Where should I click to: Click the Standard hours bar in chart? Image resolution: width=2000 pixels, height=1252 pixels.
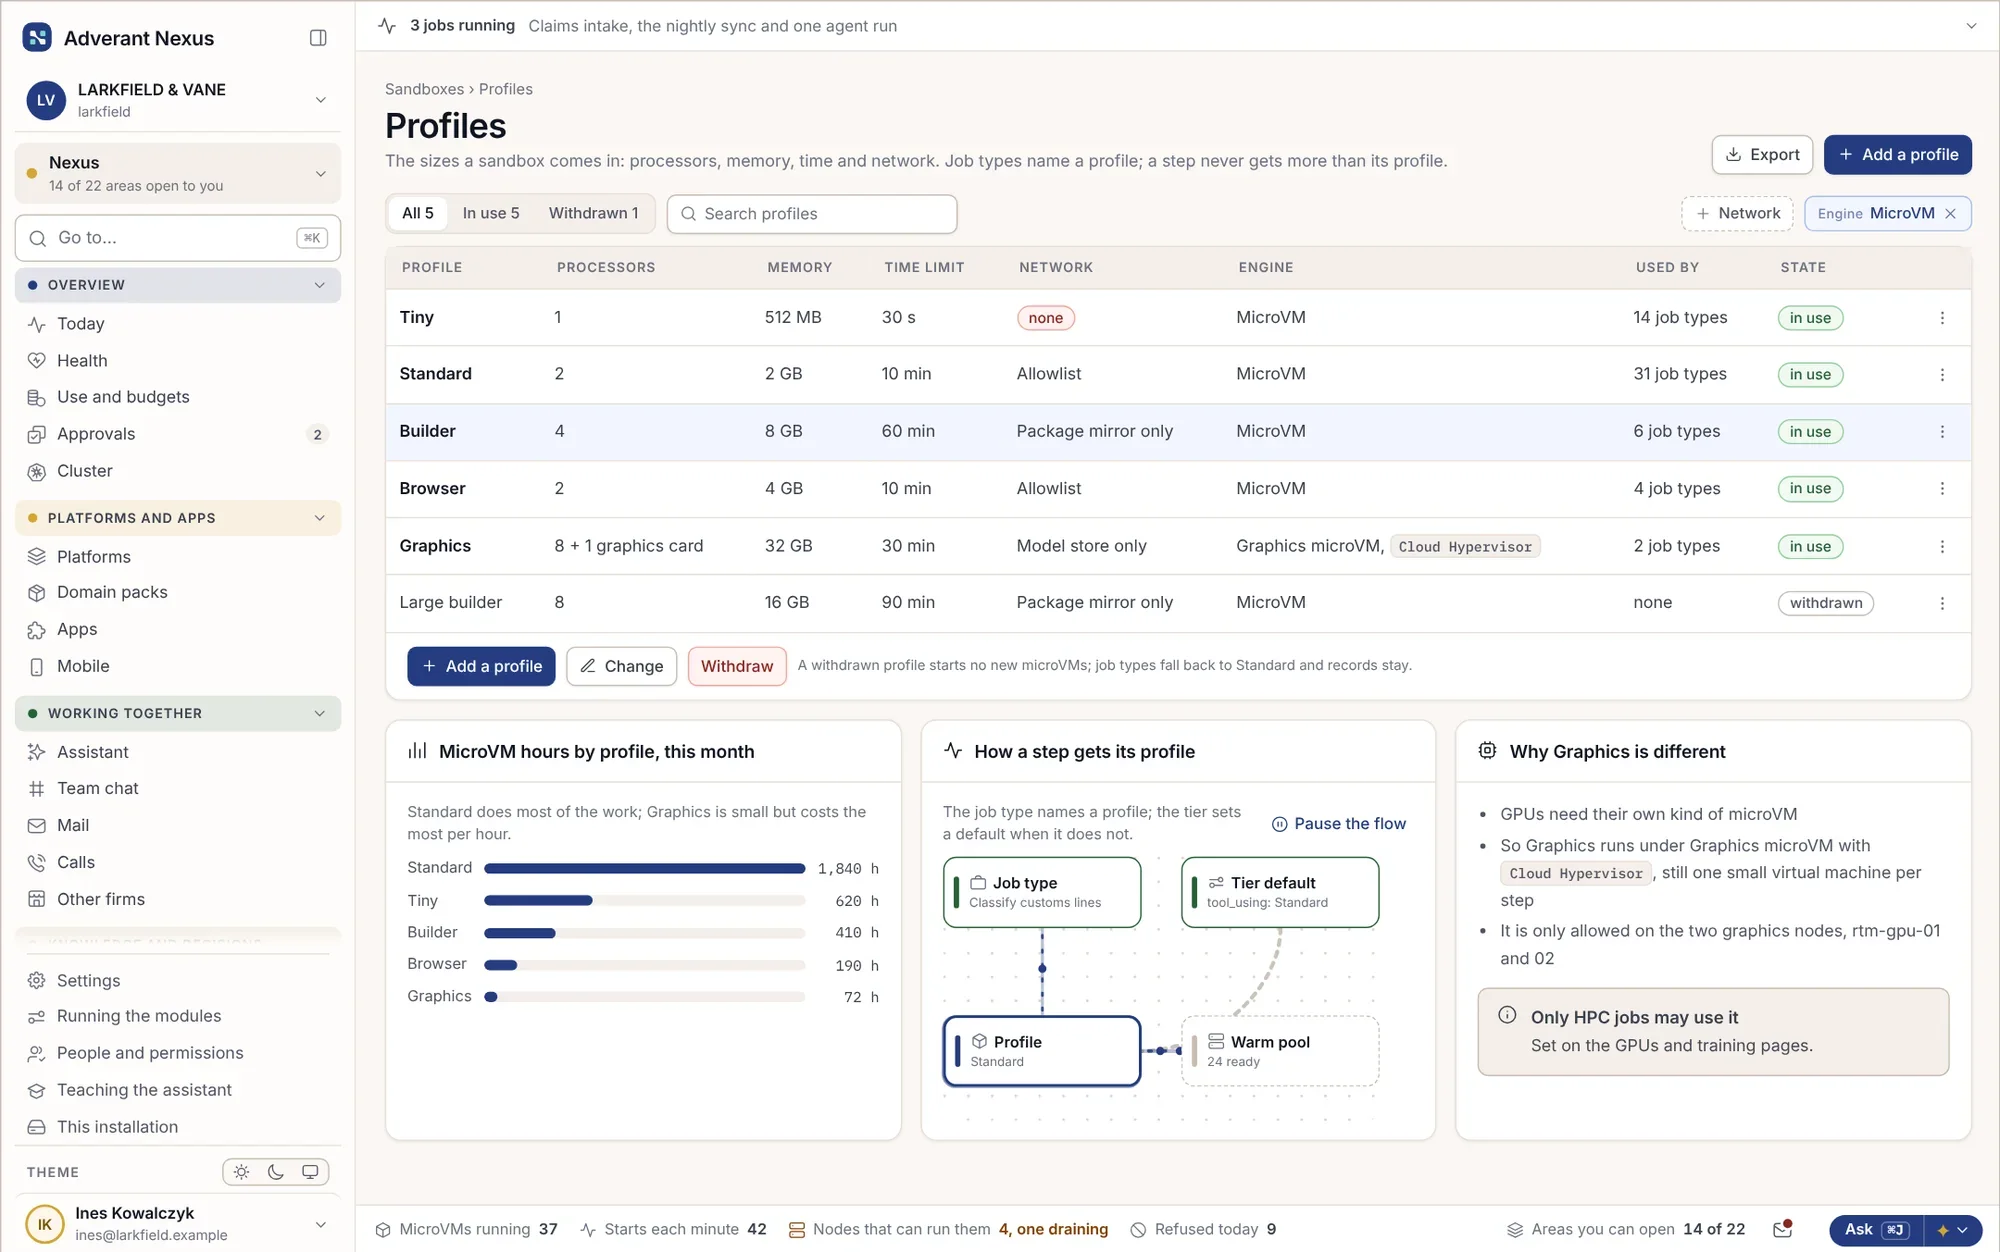tap(644, 869)
